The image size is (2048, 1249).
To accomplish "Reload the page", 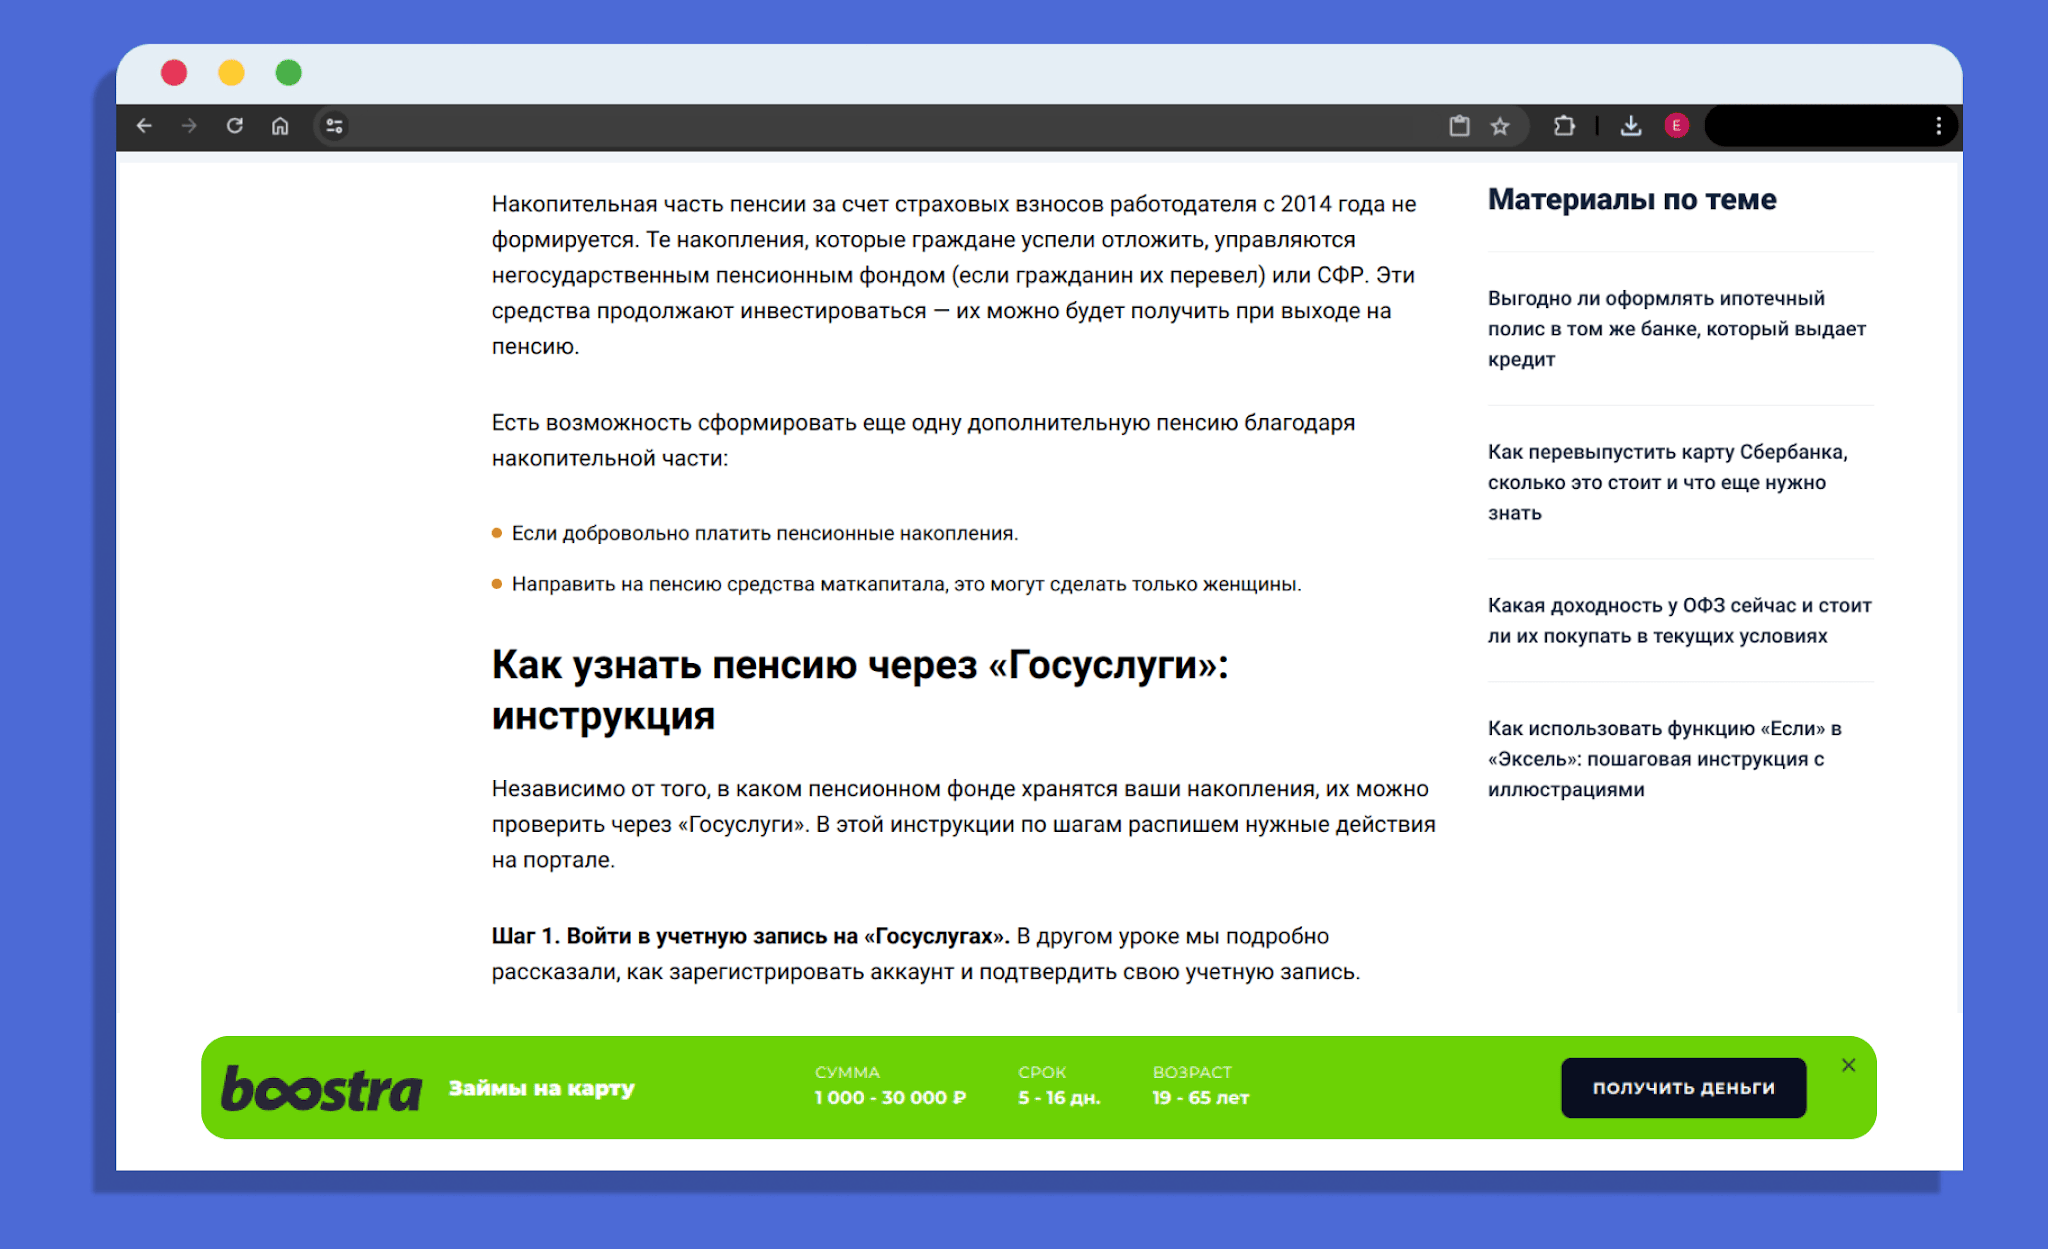I will click(235, 126).
